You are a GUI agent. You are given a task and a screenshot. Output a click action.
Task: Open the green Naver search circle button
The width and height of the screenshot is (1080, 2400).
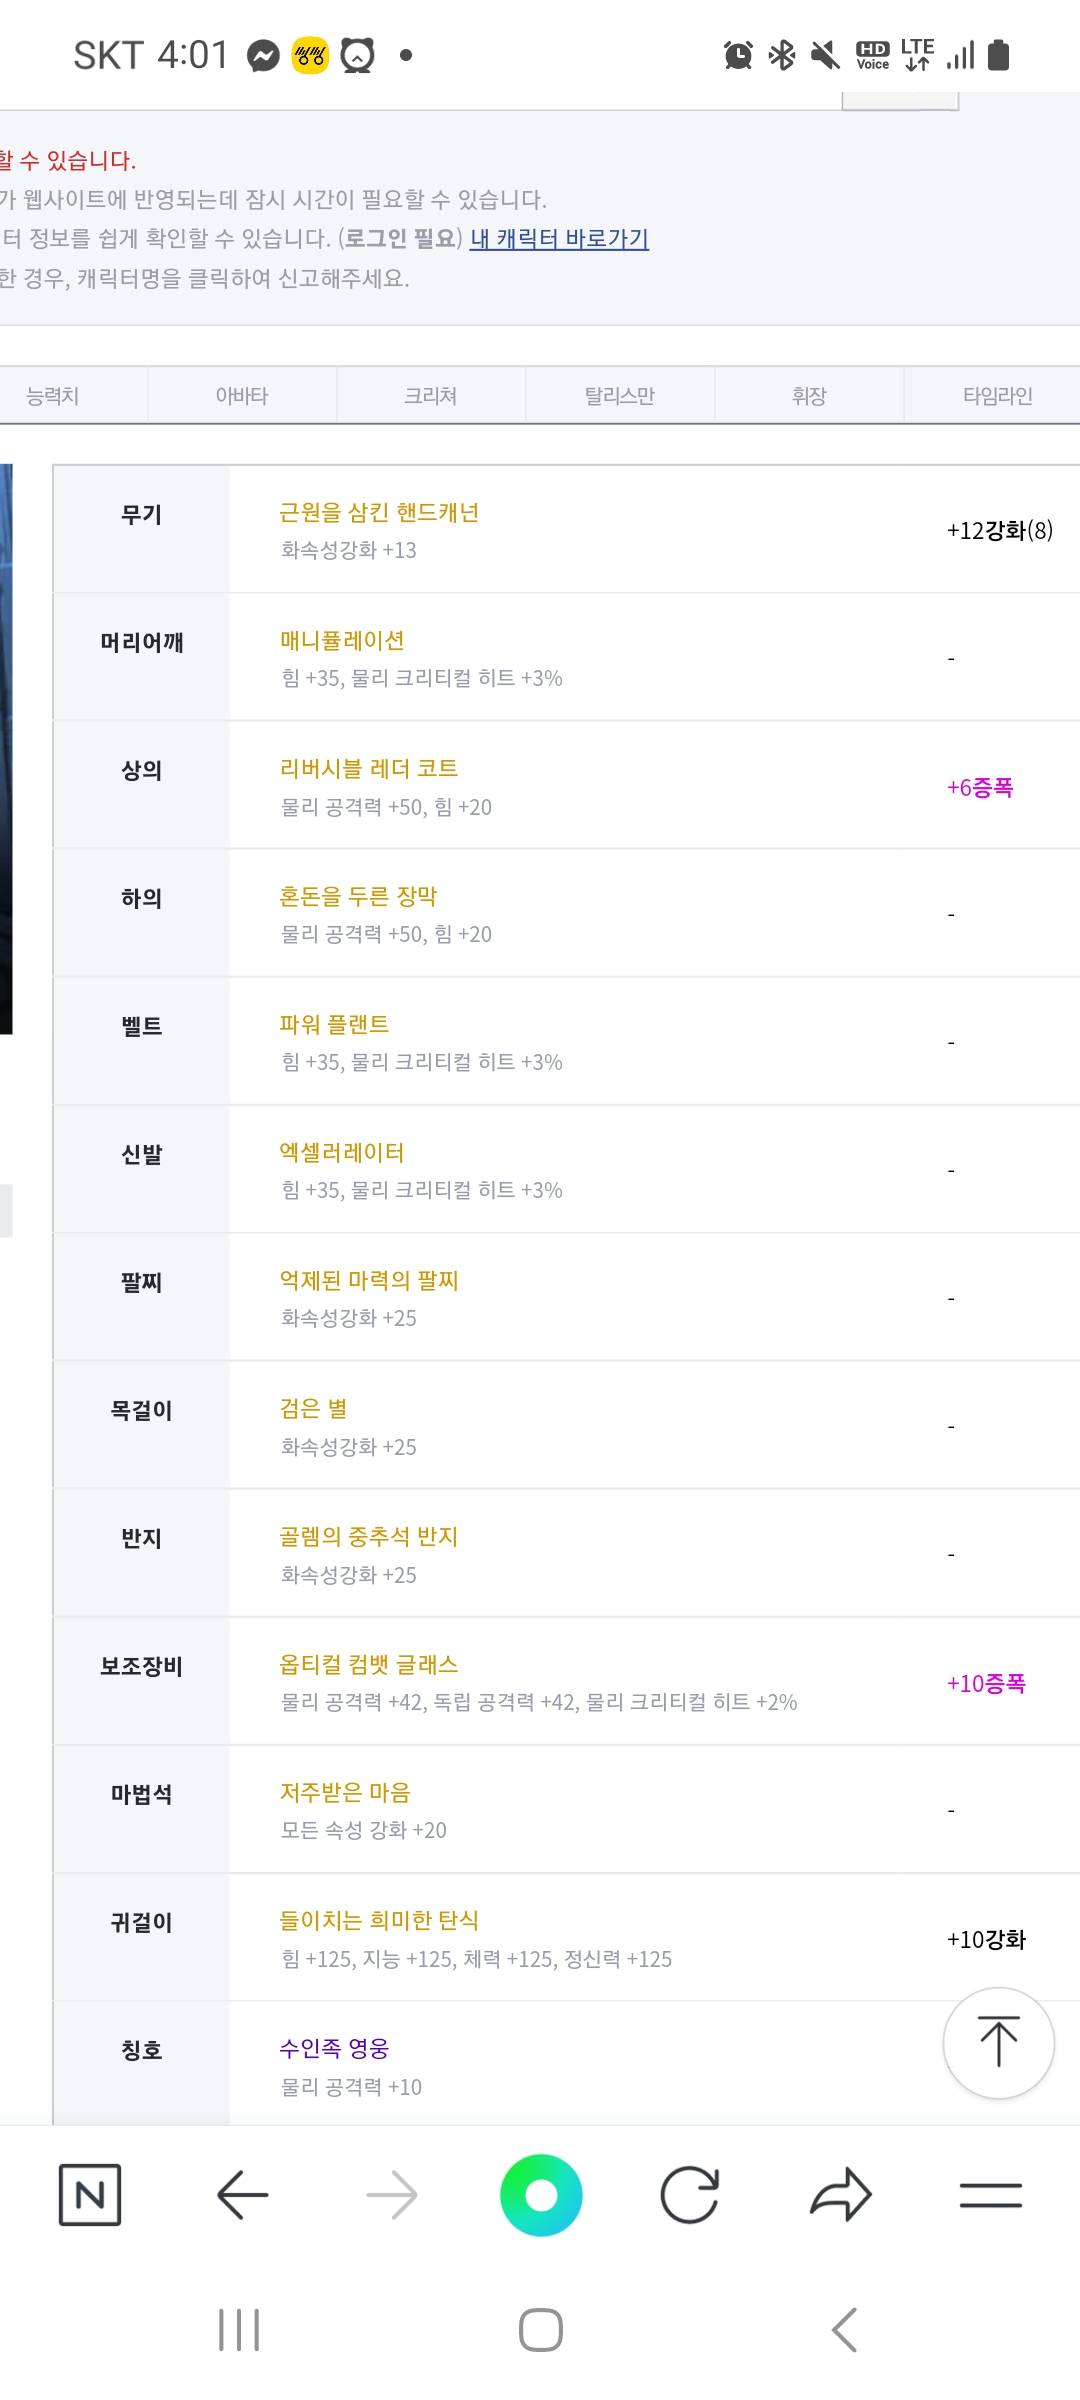point(541,2195)
